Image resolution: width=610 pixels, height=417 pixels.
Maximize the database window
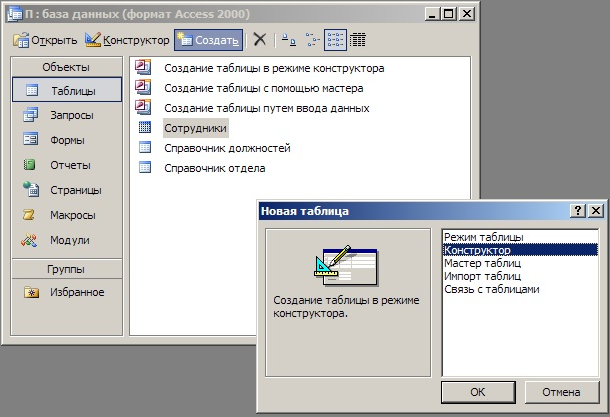[x=449, y=14]
